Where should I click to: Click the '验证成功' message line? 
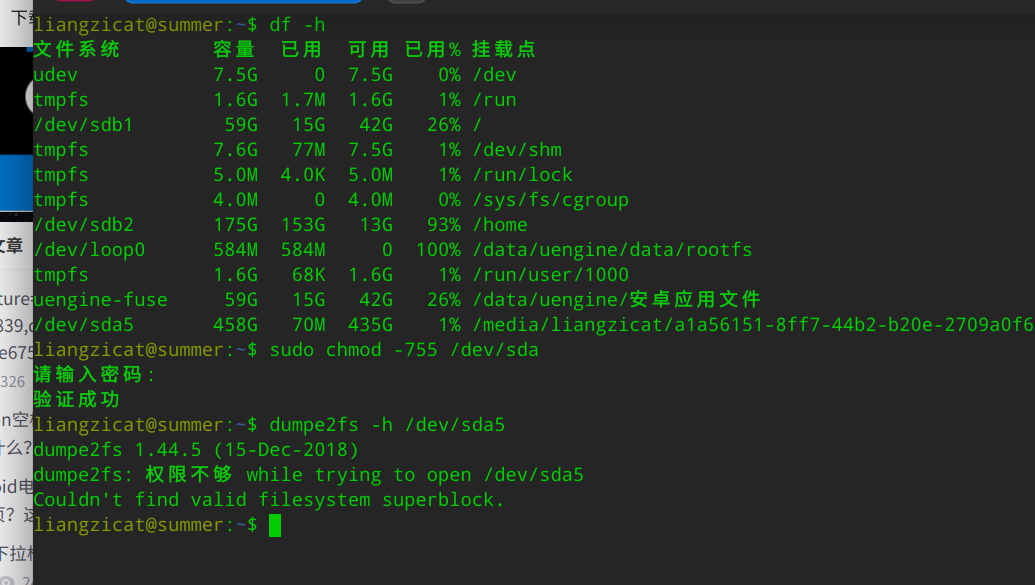[77, 400]
